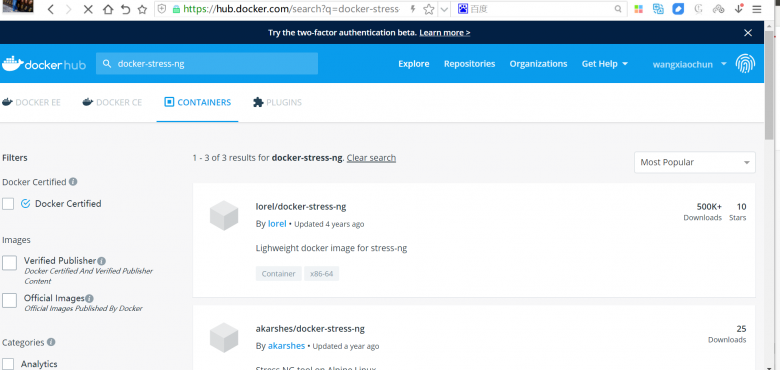Select the CONTAINERS tab
Image resolution: width=780 pixels, height=370 pixels.
197,102
